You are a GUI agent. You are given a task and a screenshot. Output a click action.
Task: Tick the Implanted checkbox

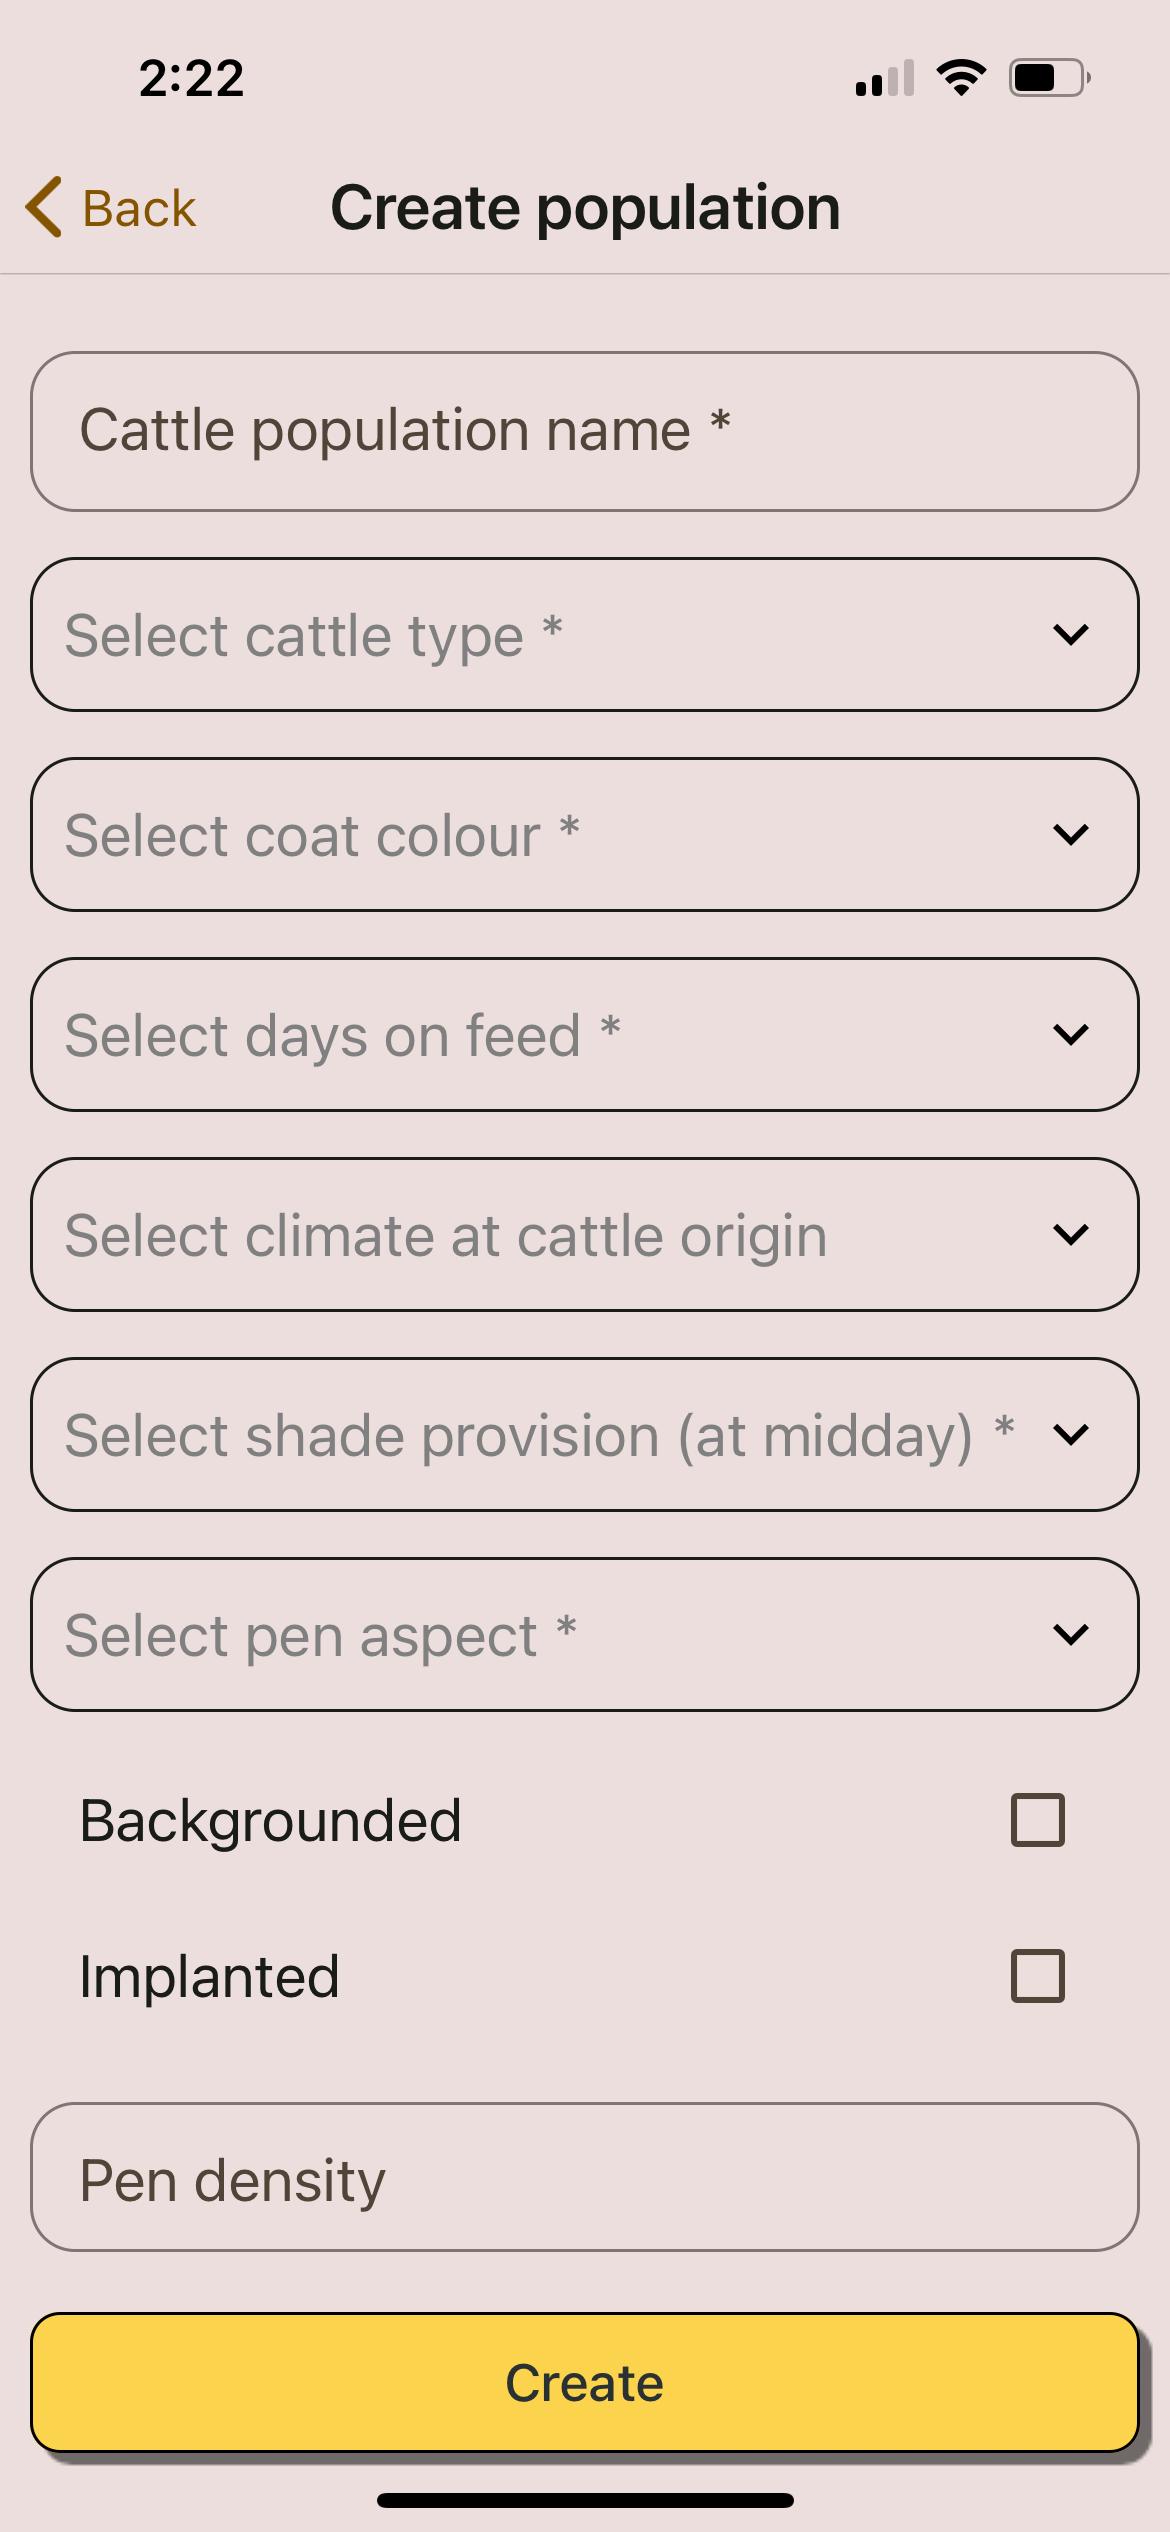tap(1037, 1976)
